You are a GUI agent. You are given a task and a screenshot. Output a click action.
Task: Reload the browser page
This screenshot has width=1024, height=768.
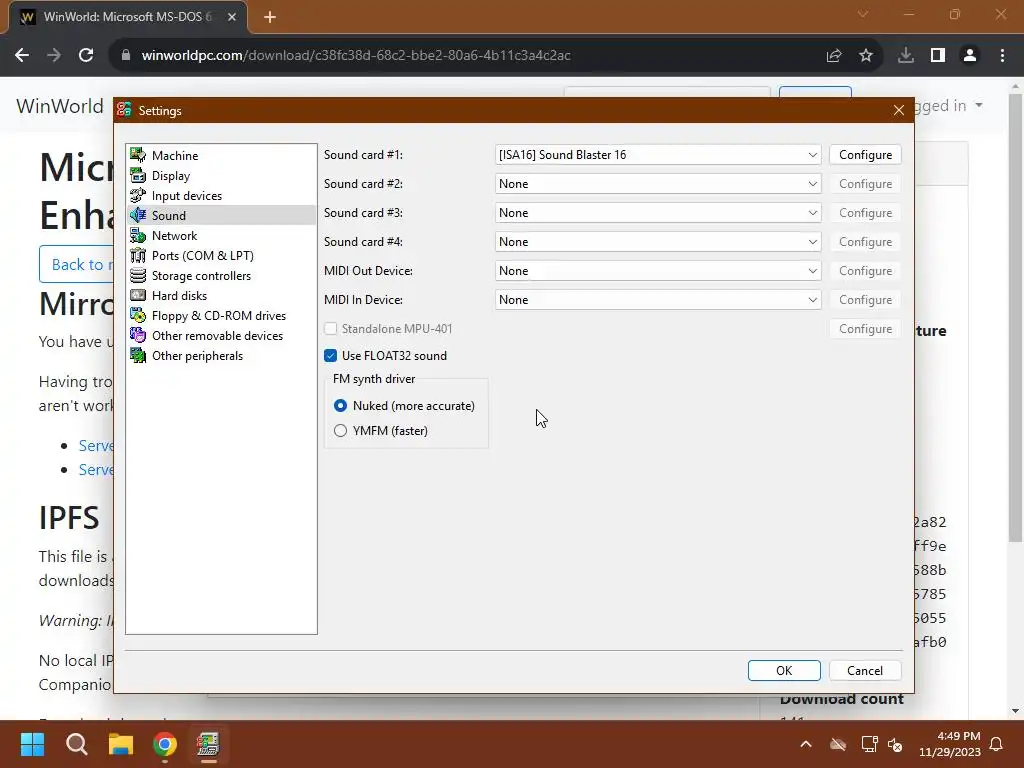tap(86, 56)
